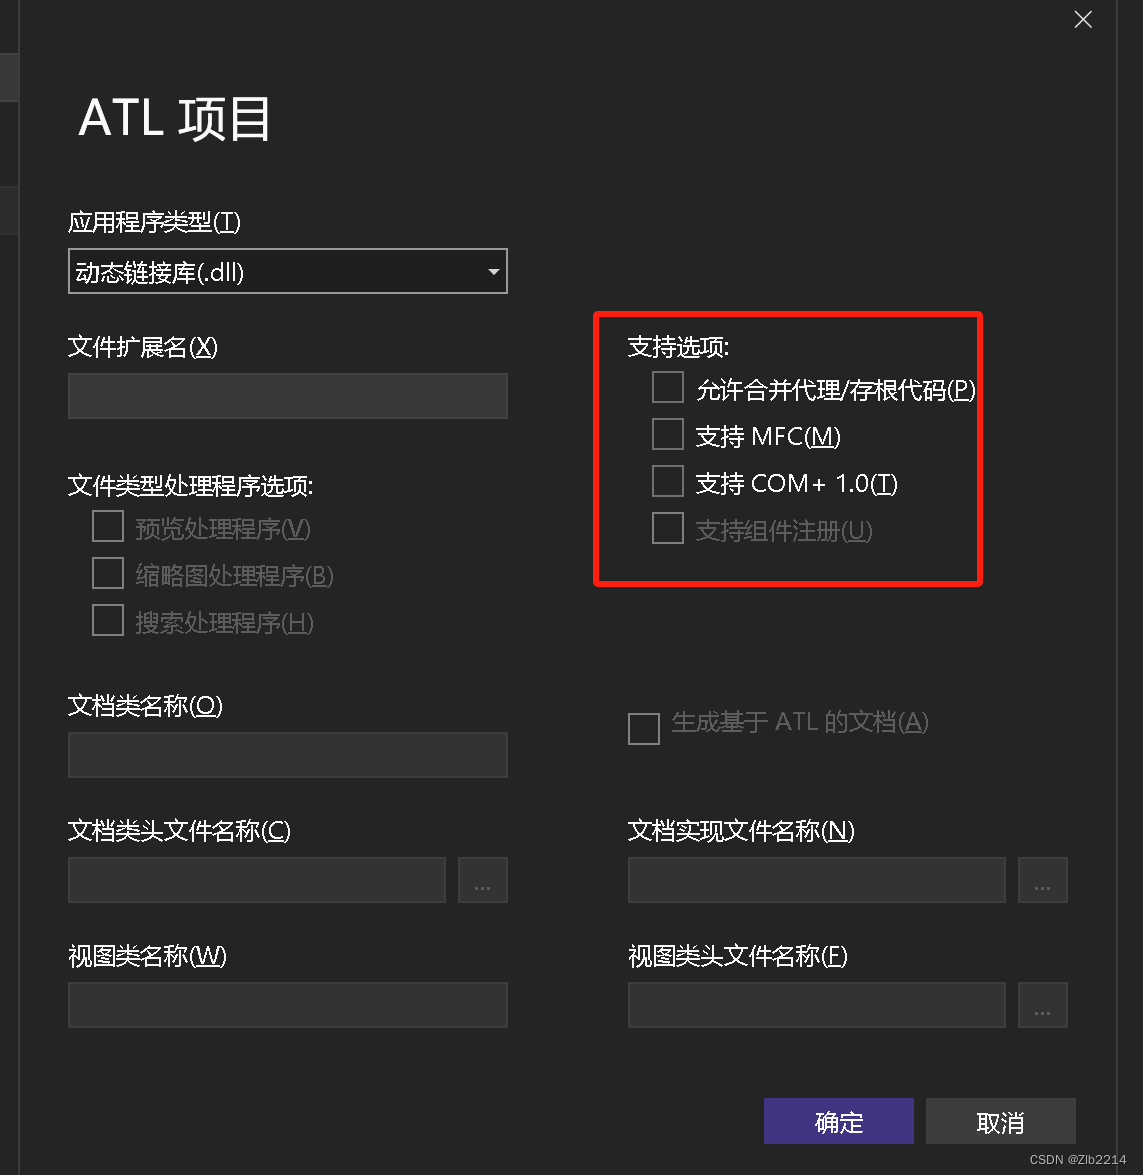Image resolution: width=1143 pixels, height=1175 pixels.
Task: Check 允许合并代理/存根代码 option
Action: [x=667, y=386]
